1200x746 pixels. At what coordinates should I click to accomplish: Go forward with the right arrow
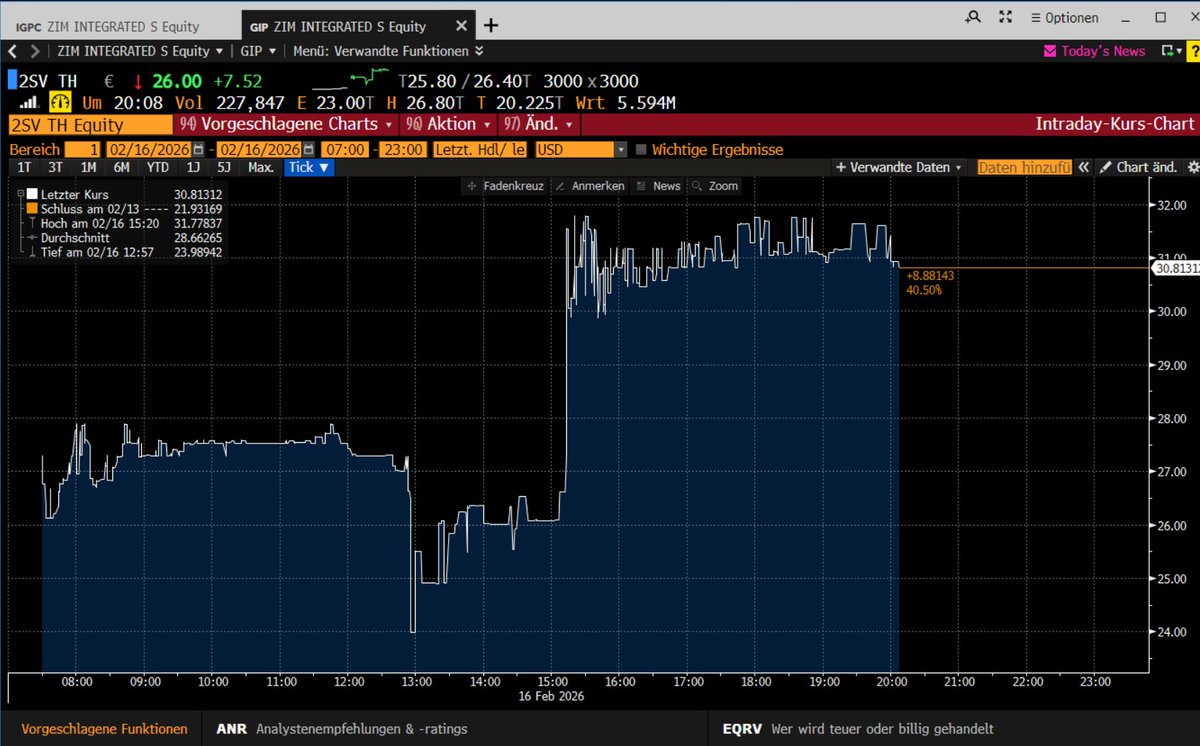tap(35, 51)
